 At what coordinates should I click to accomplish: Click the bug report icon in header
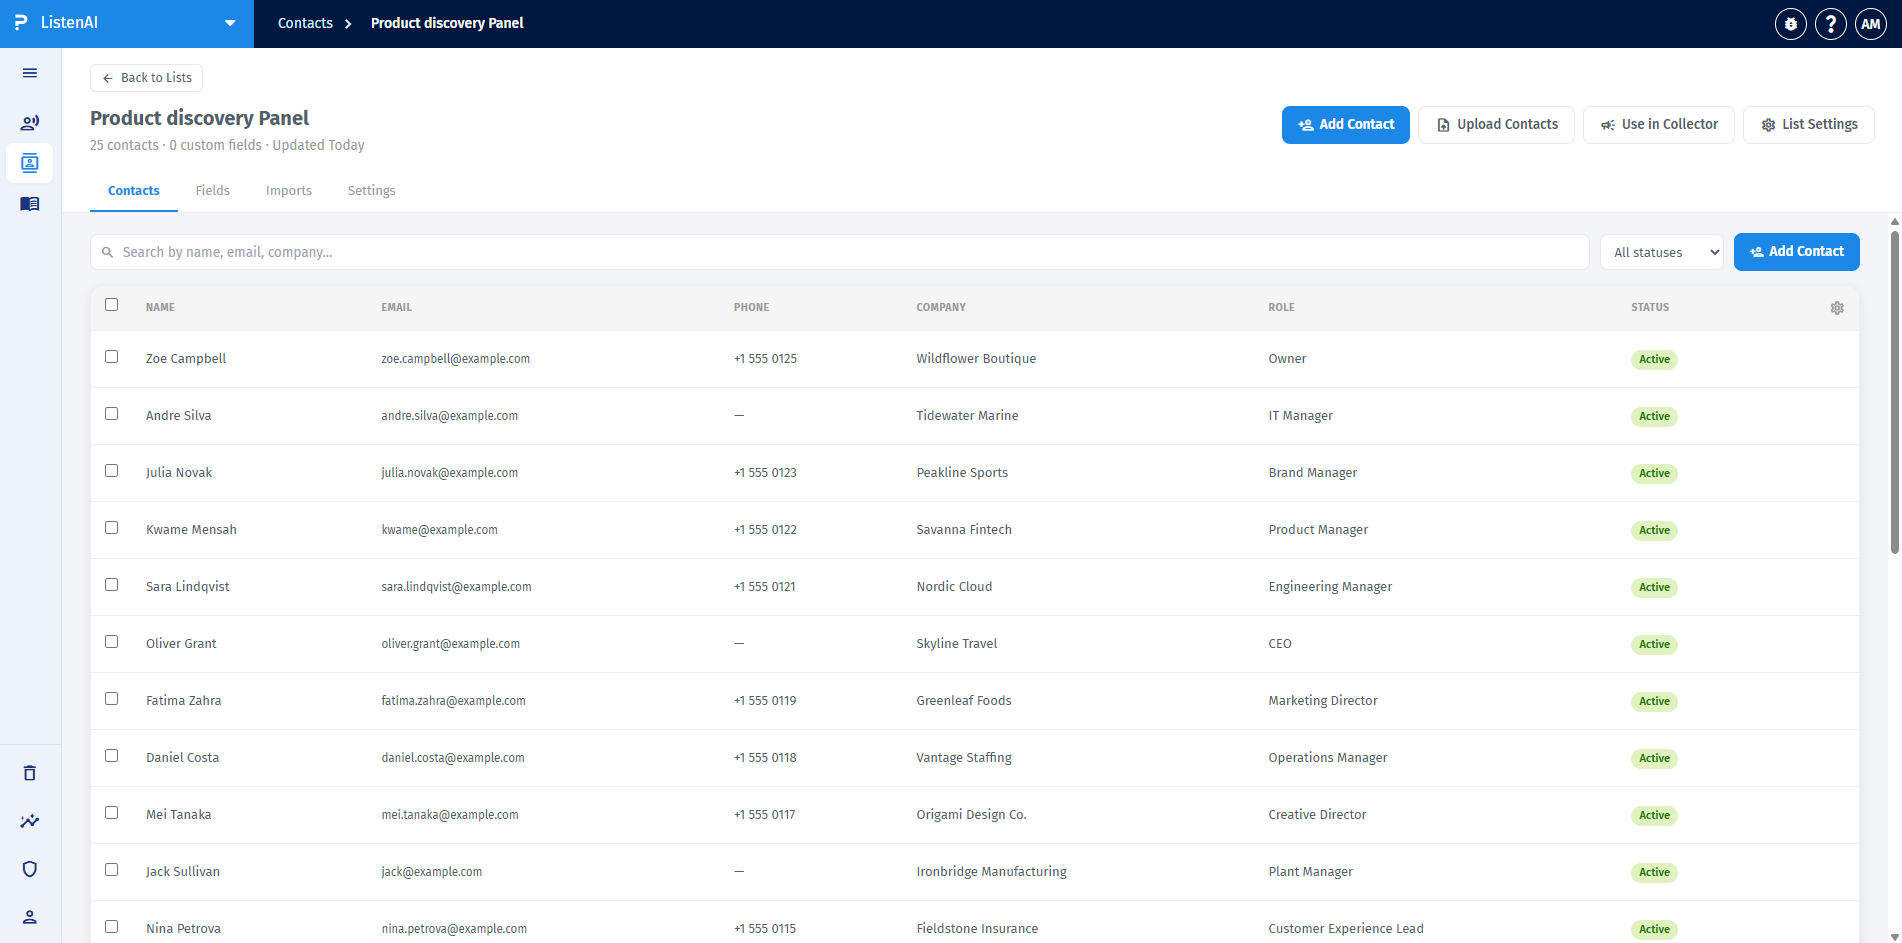[1791, 24]
